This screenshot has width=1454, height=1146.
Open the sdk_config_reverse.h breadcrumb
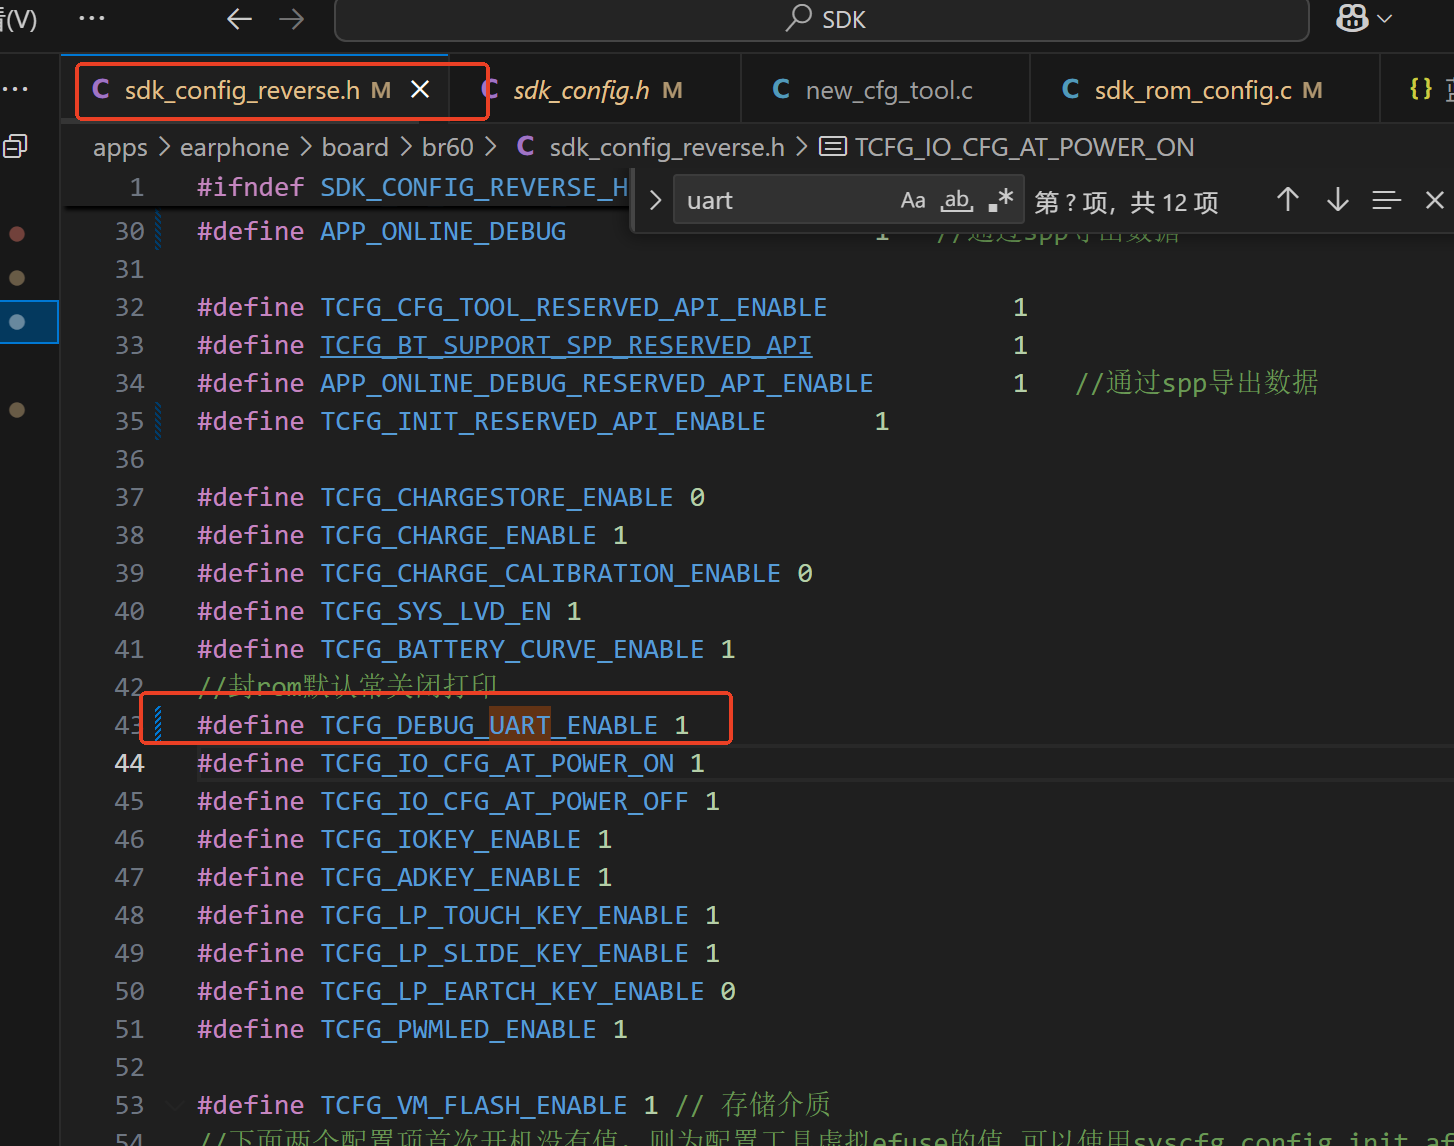pos(651,148)
